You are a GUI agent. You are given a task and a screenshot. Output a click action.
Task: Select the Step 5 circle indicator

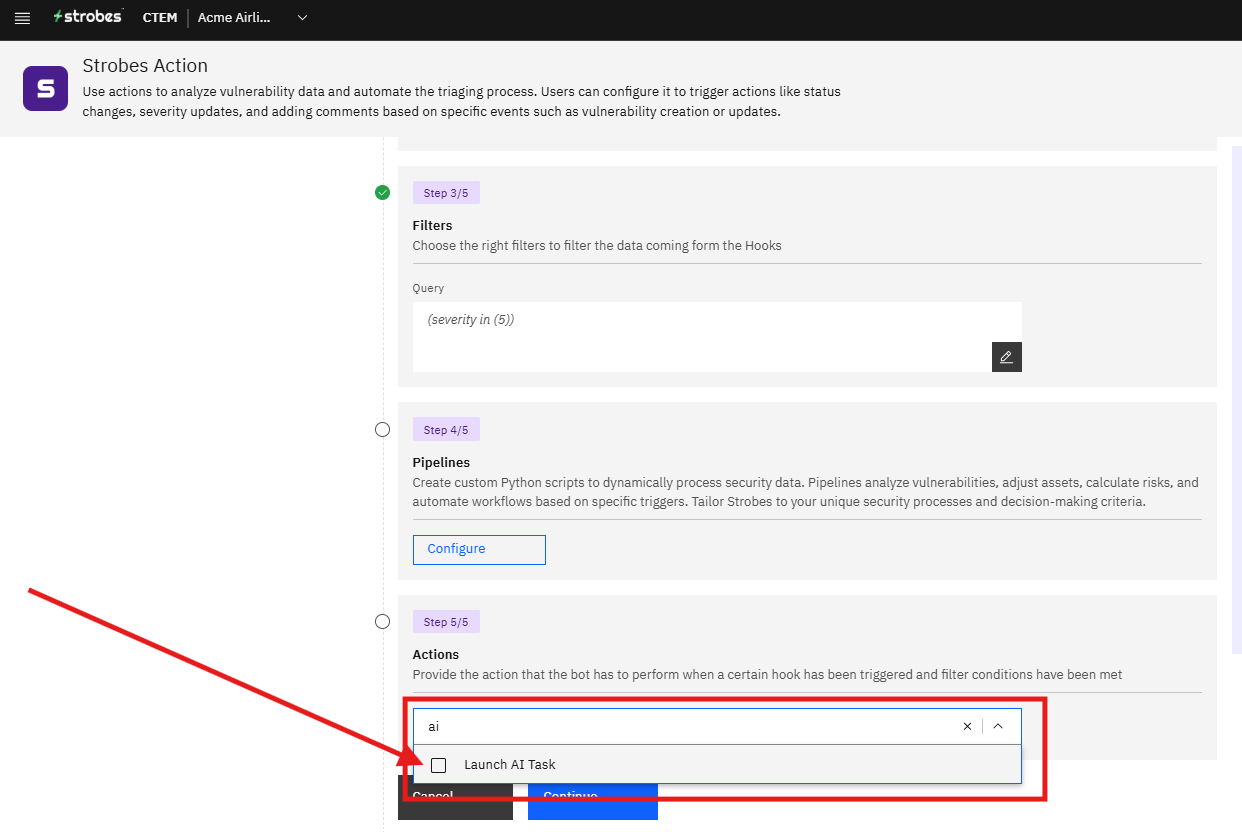pyautogui.click(x=382, y=622)
